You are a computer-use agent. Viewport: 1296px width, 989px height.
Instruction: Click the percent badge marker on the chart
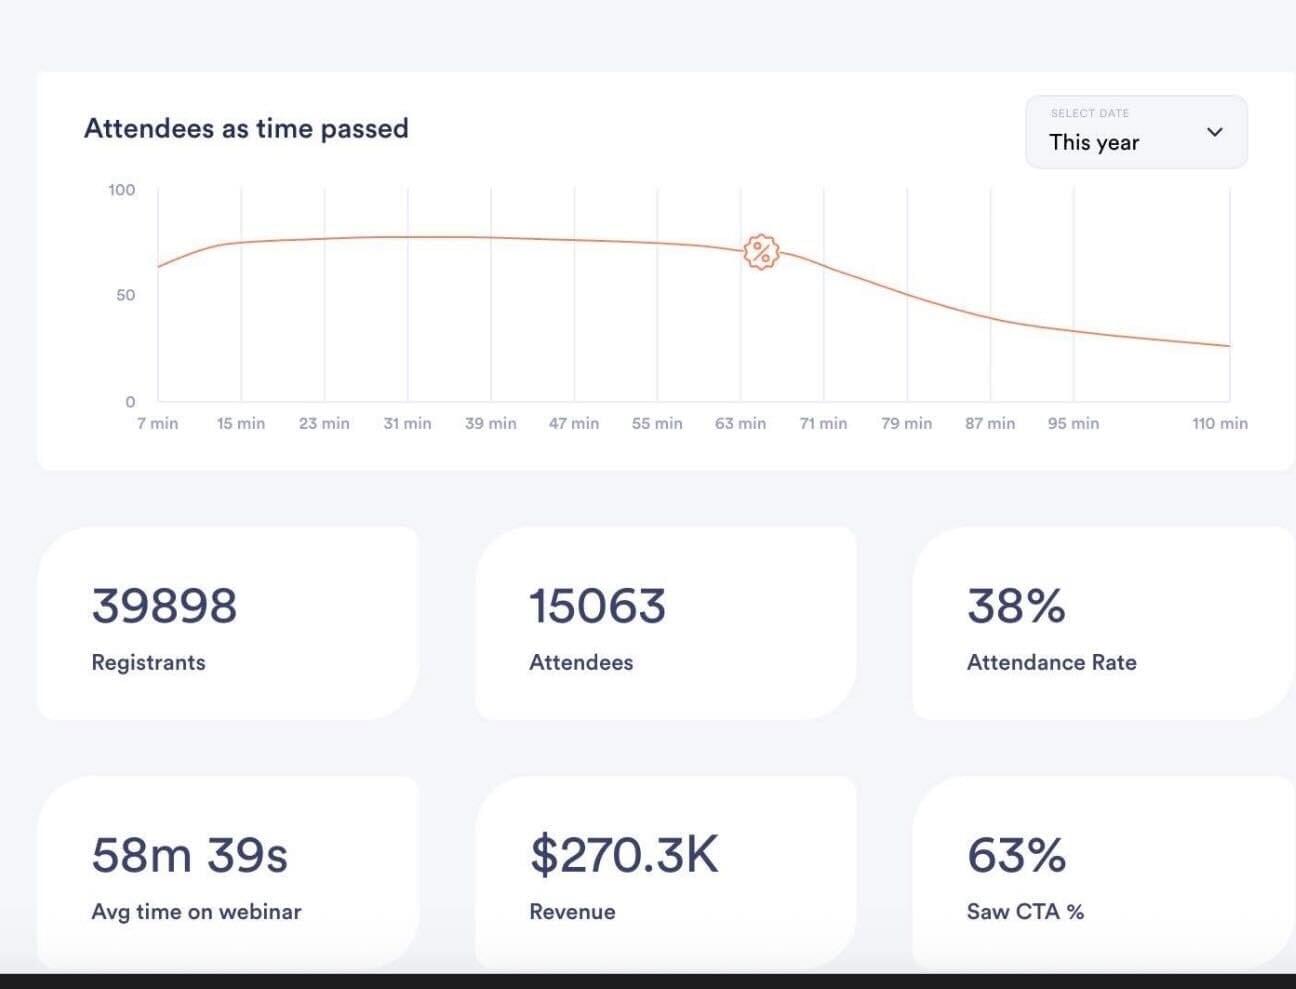(x=761, y=252)
